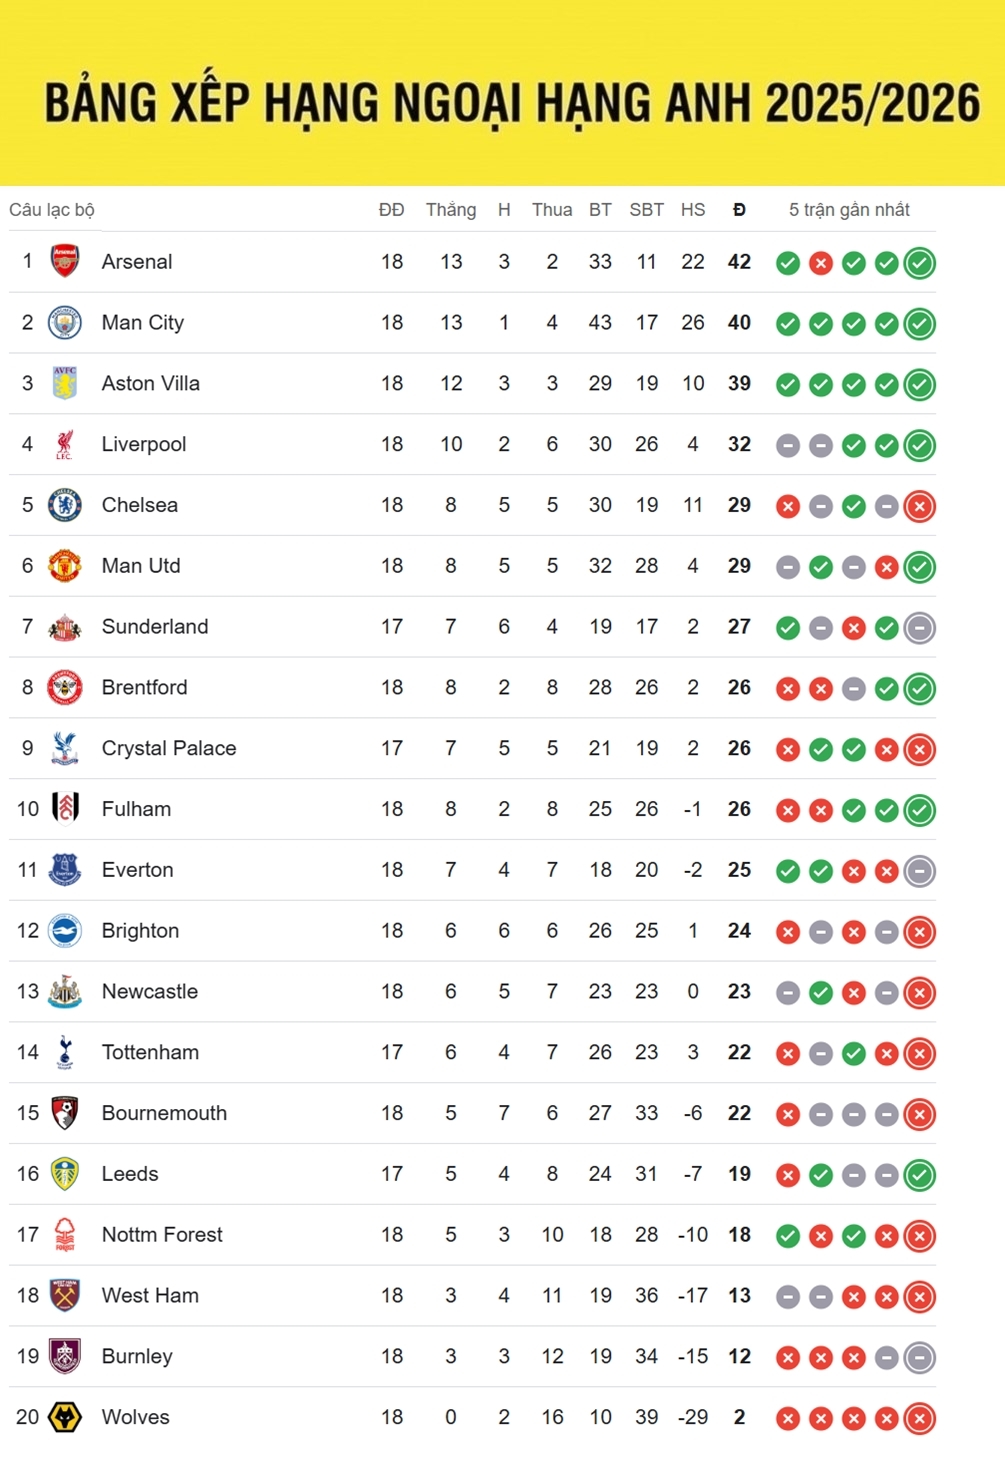Click Sunderland's latest match draw icon
The image size is (1005, 1463).
[x=919, y=628]
